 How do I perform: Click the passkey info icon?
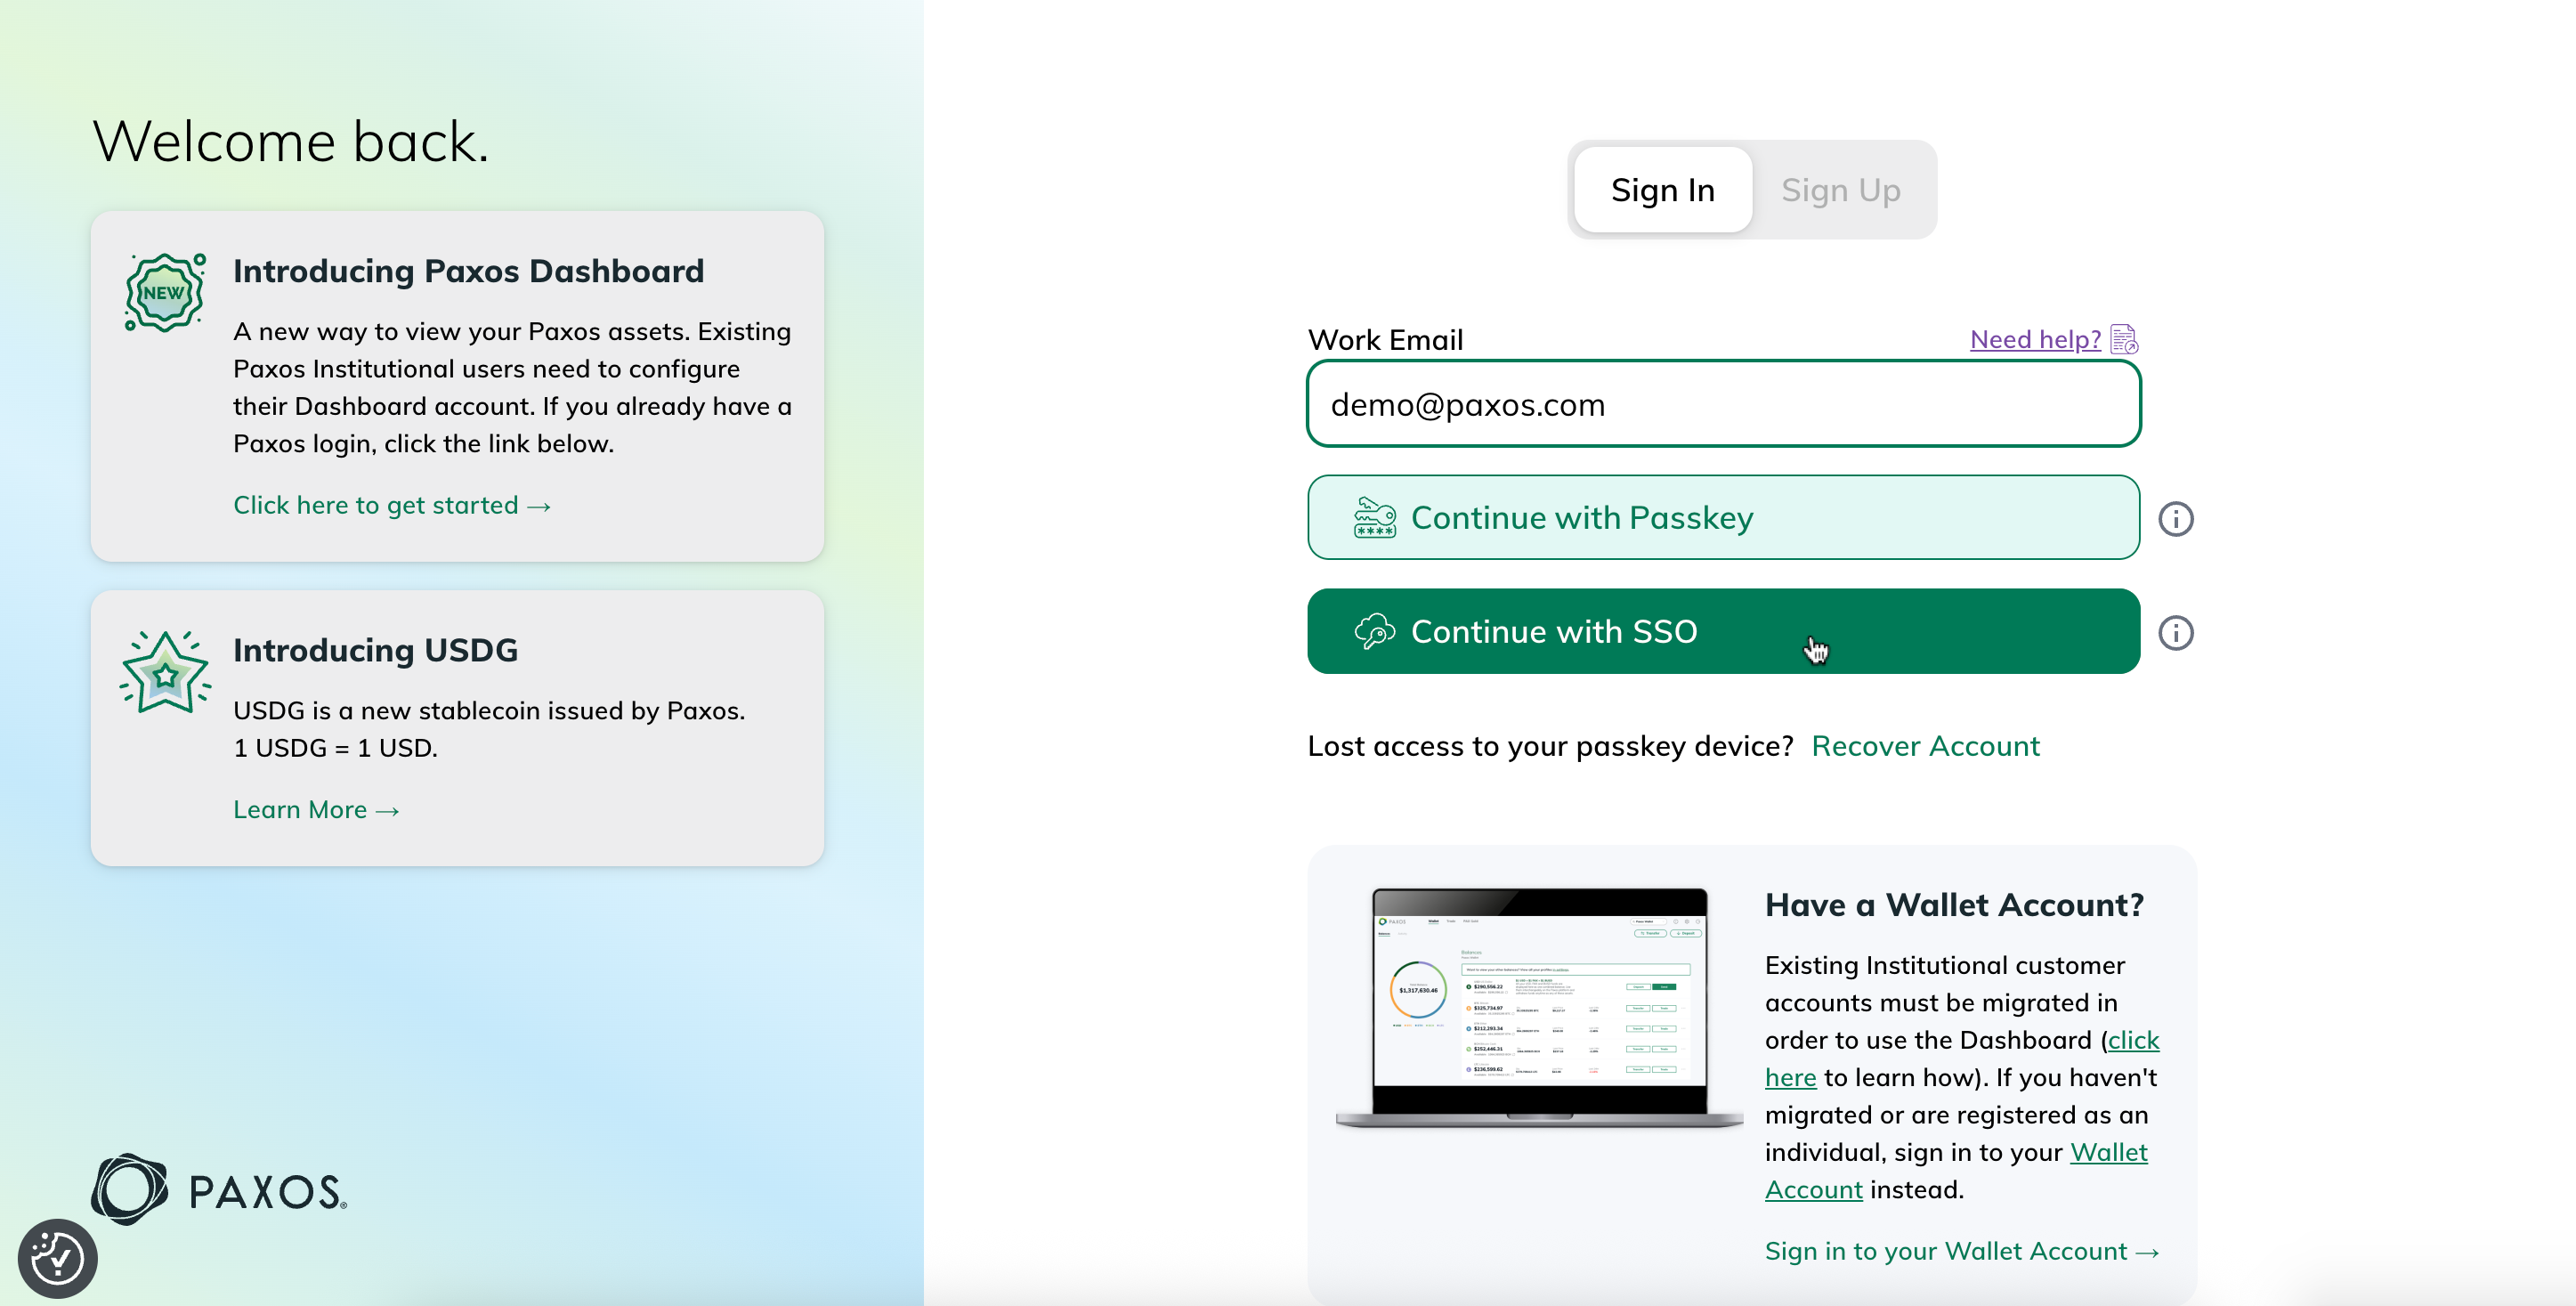2175,518
